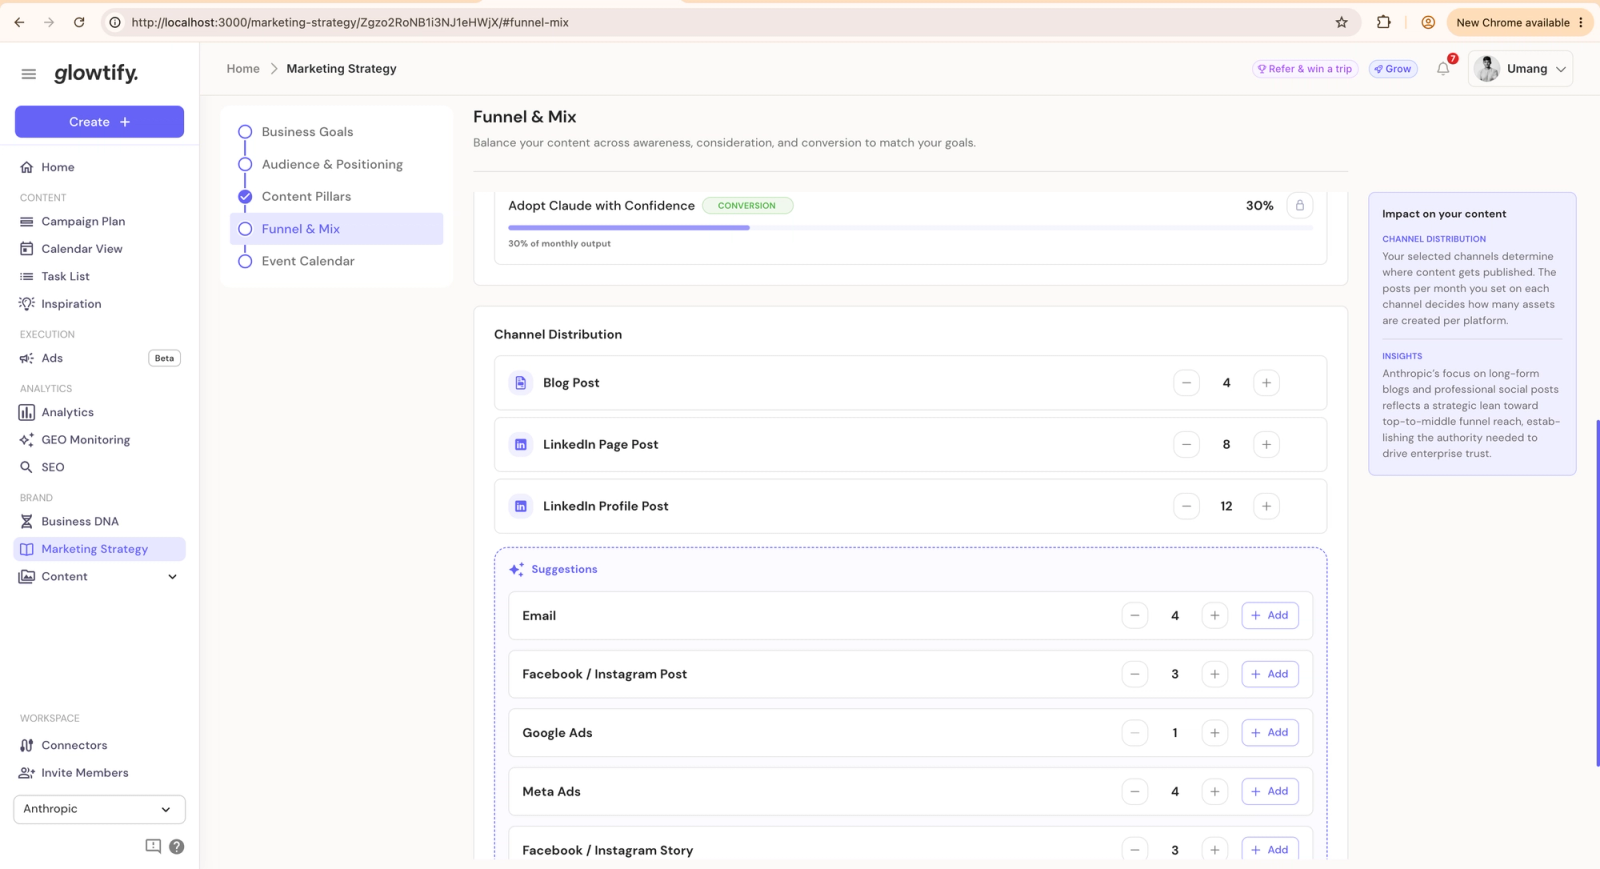This screenshot has width=1600, height=869.
Task: Click the Grow badge
Action: (1392, 69)
